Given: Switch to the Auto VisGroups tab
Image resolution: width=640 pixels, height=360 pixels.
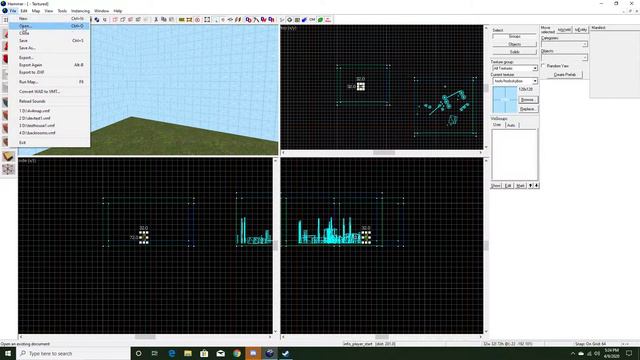Looking at the screenshot, I should click(511, 125).
